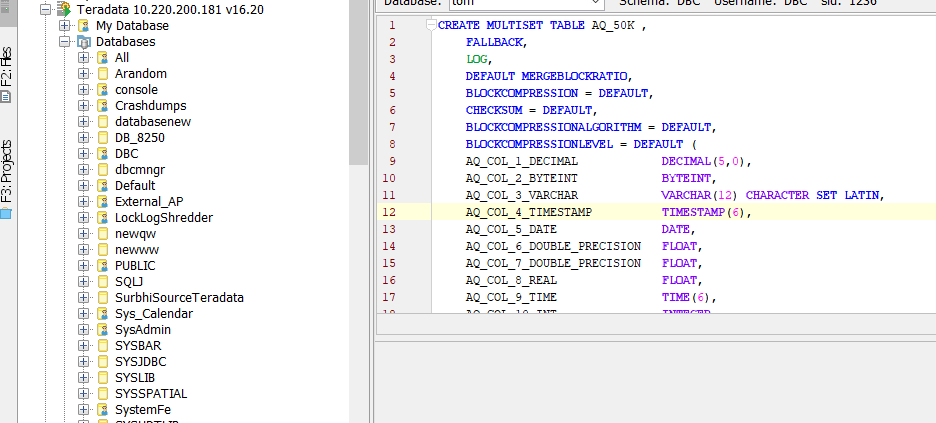The width and height of the screenshot is (936, 423).
Task: Click the PUBLIC database icon
Action: pyautogui.click(x=102, y=266)
